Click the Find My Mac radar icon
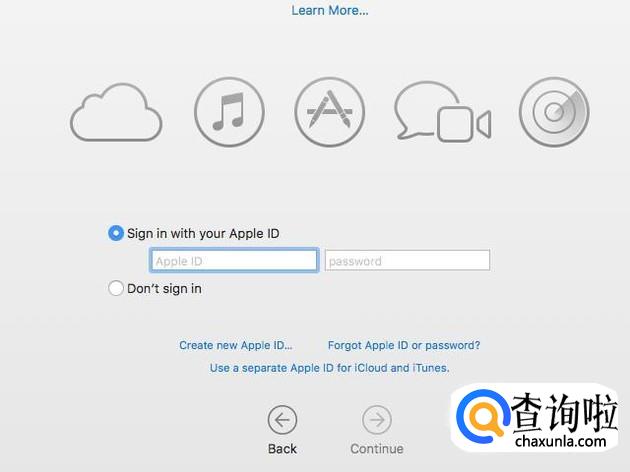The image size is (630, 472). 554,112
